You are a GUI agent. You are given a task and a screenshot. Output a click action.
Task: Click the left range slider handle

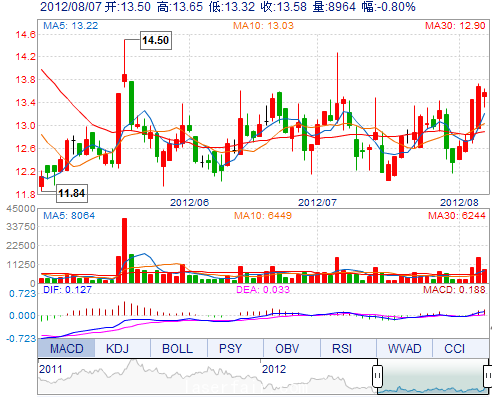click(377, 376)
